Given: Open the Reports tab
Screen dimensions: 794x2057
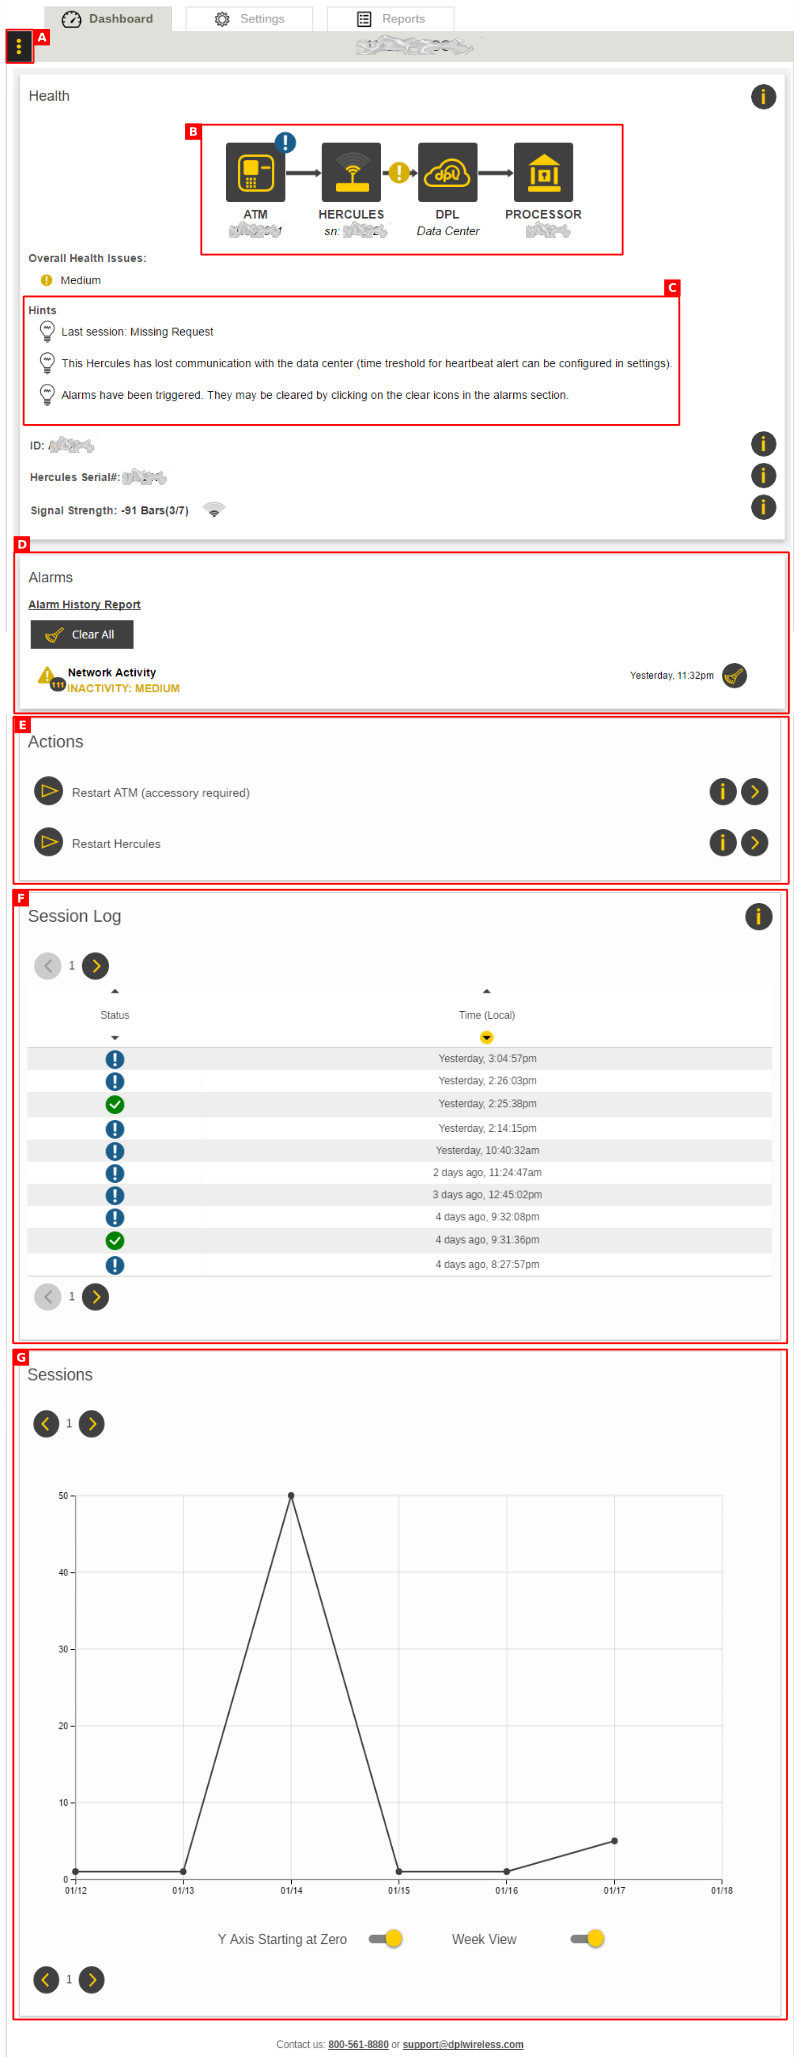Looking at the screenshot, I should click(x=391, y=19).
